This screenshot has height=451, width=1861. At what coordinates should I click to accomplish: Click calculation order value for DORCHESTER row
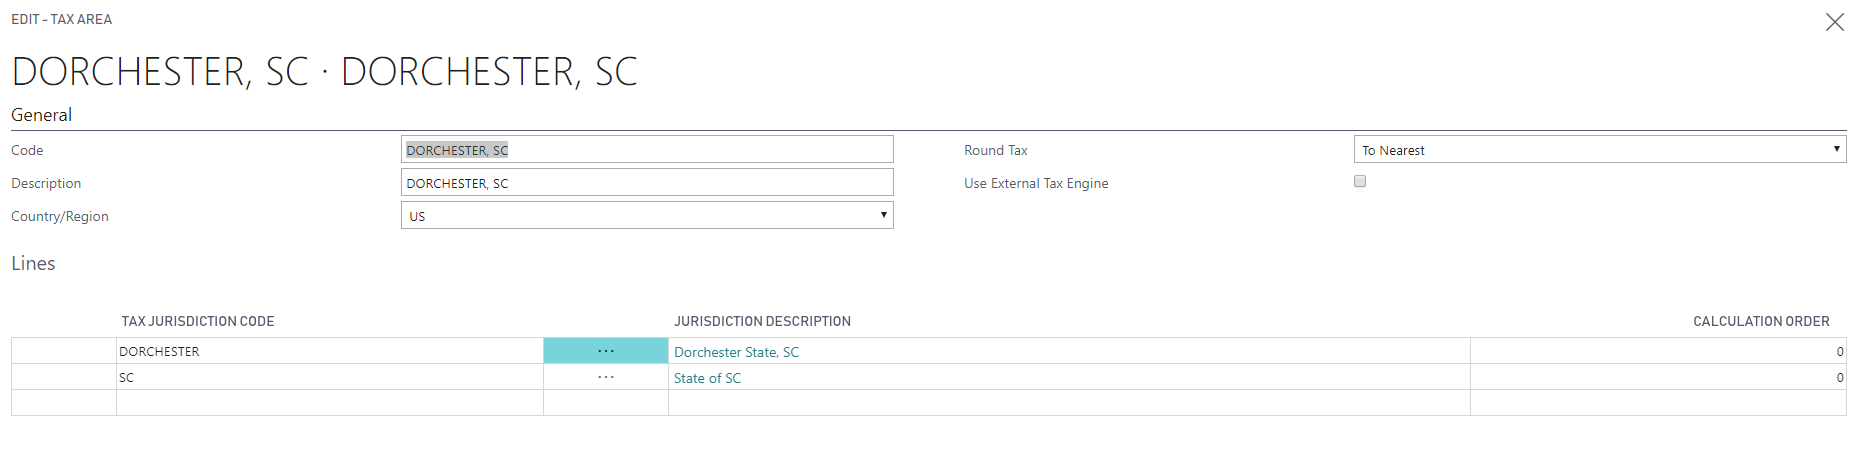pyautogui.click(x=1658, y=351)
